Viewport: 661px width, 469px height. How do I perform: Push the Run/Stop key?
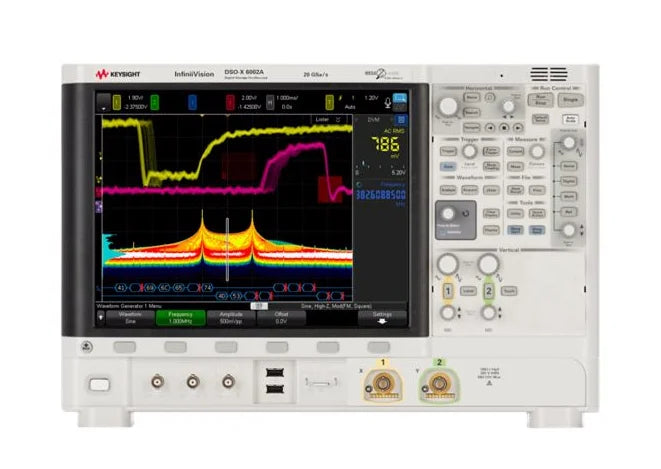[540, 99]
